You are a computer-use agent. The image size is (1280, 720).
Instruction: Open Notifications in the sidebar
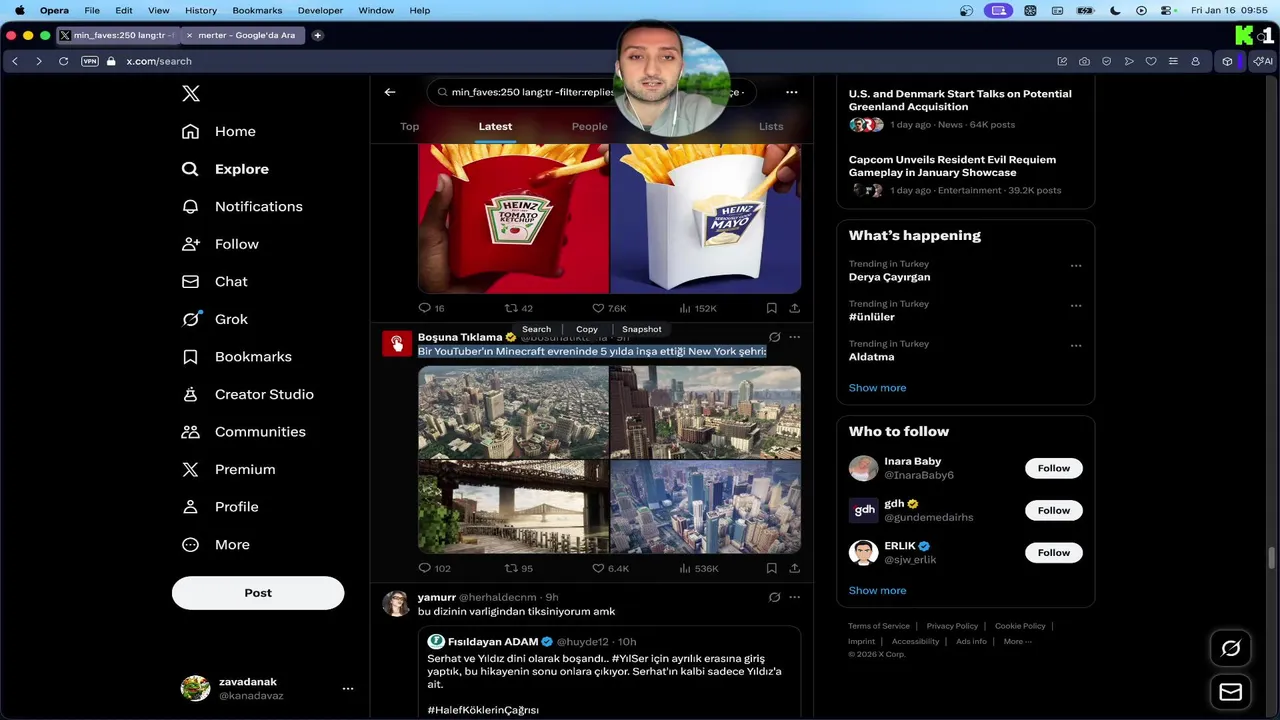pos(242,206)
